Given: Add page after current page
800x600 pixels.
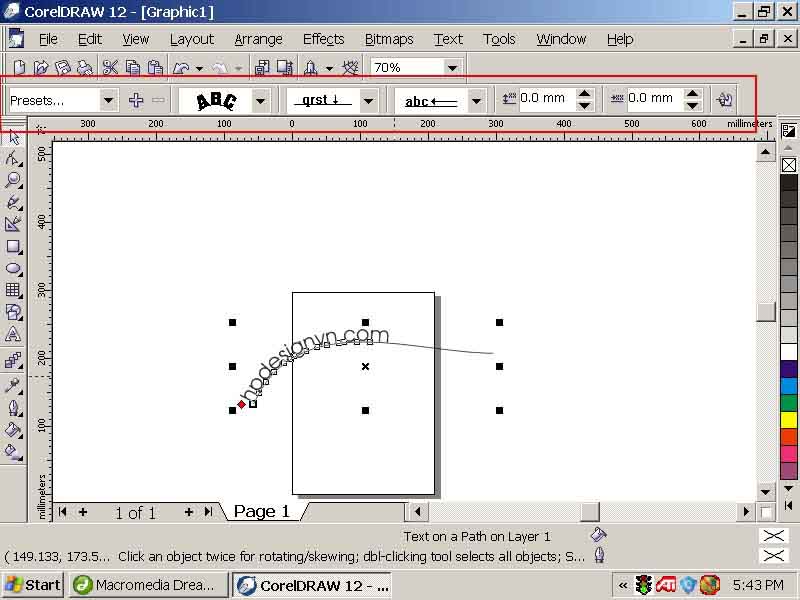Looking at the screenshot, I should point(188,512).
